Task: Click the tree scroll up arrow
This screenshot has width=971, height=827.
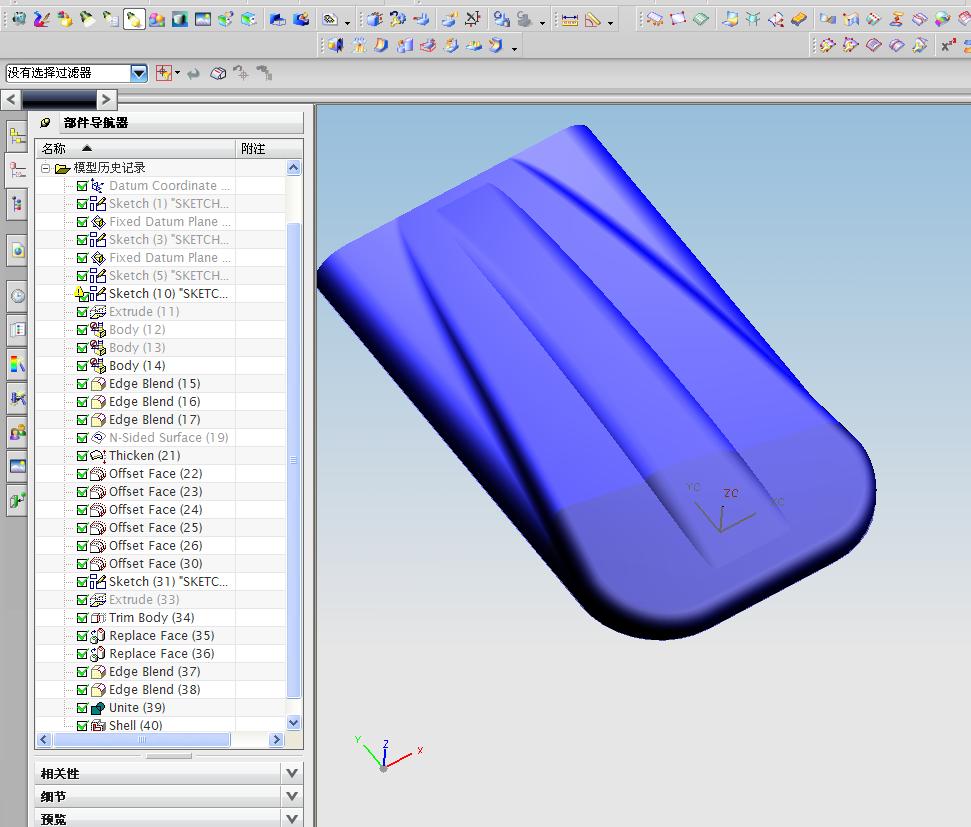Action: [294, 167]
